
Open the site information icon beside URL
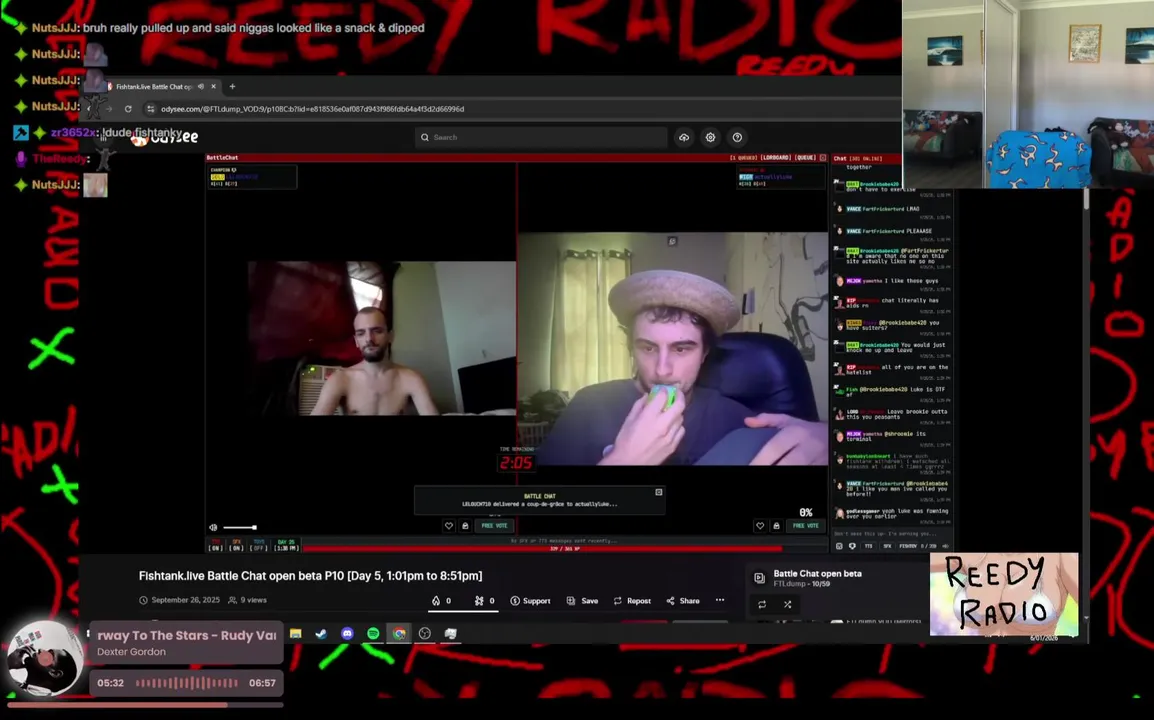coord(151,109)
